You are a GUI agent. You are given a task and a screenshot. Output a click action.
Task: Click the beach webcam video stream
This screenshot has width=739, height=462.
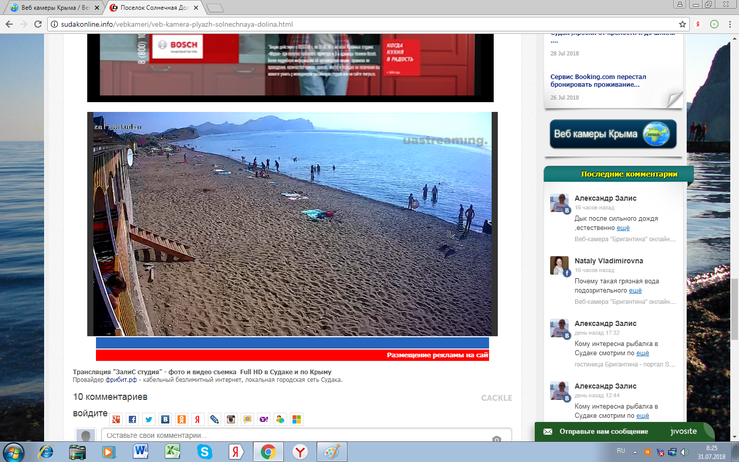tap(290, 223)
